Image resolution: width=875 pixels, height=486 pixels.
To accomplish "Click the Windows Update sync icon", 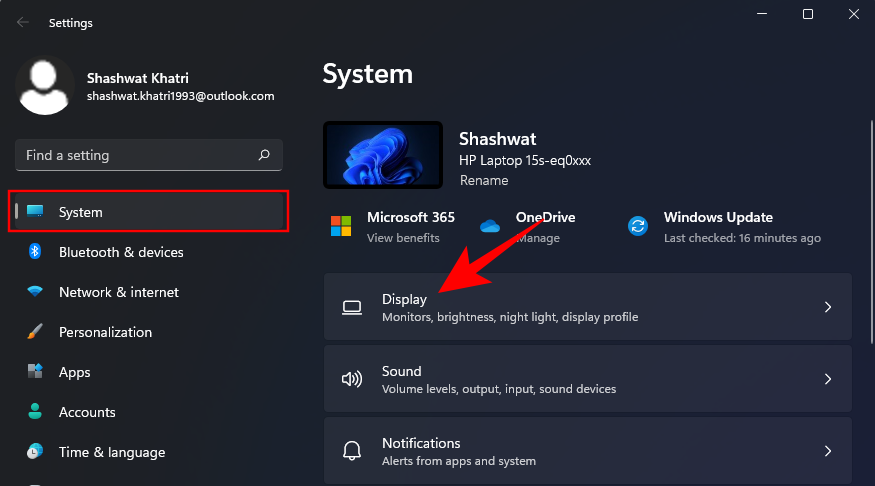I will [x=638, y=226].
